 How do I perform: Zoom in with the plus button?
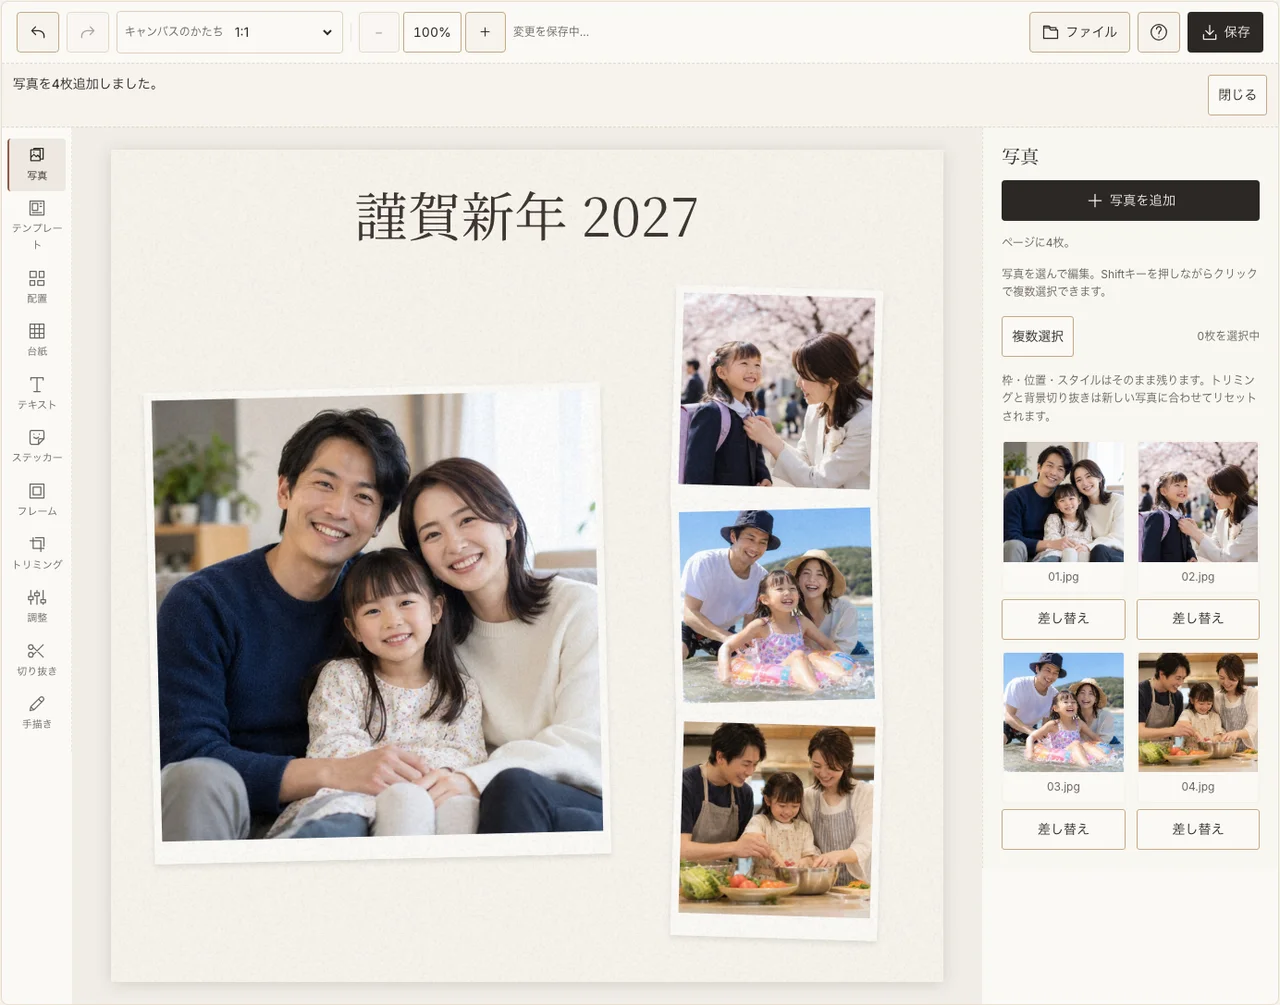pyautogui.click(x=485, y=32)
